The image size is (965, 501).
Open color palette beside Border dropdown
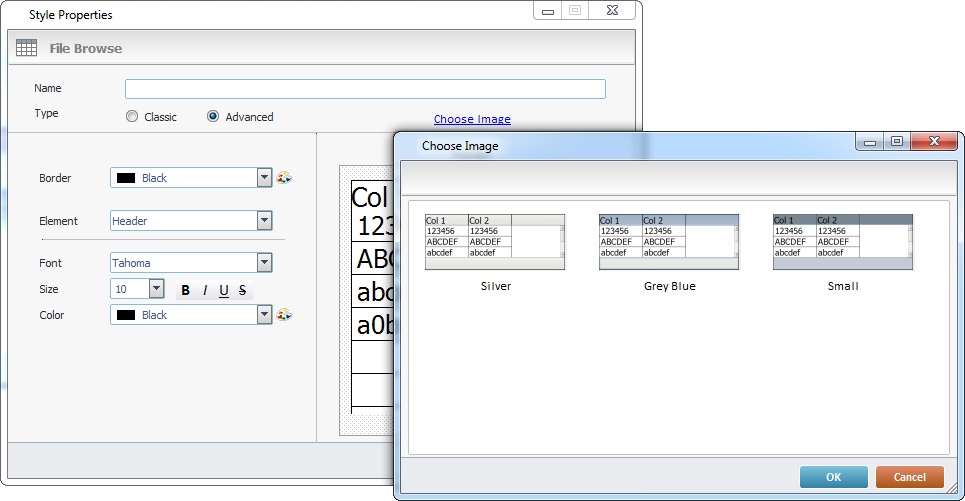click(x=284, y=178)
